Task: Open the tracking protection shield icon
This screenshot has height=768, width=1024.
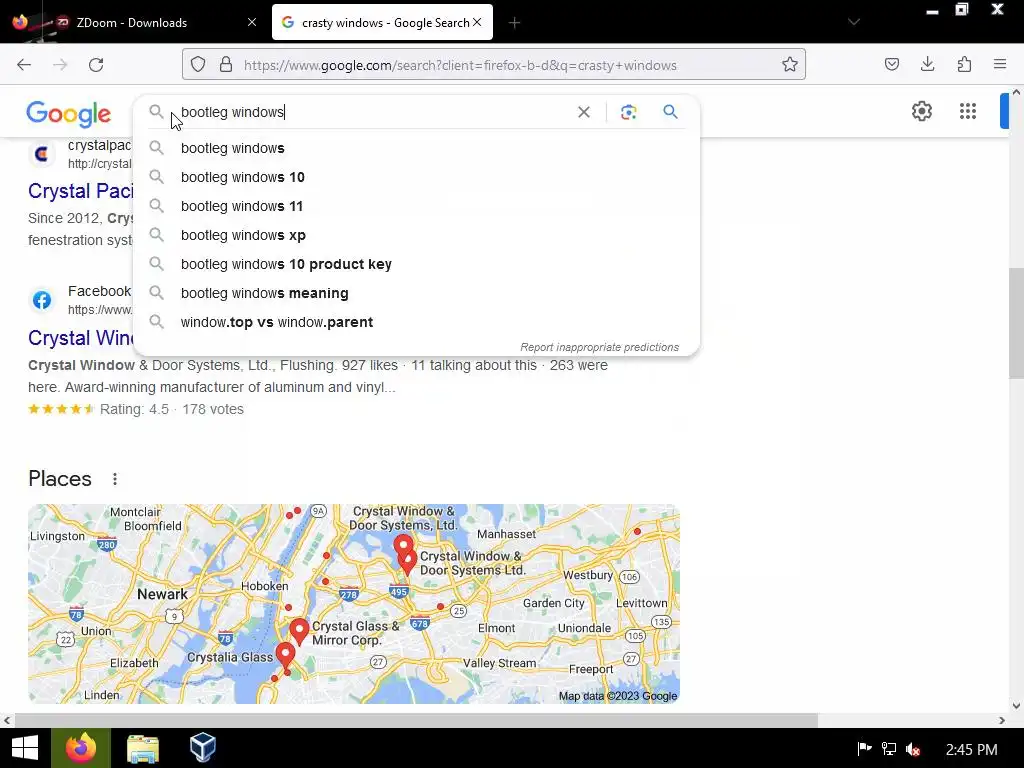Action: click(x=198, y=65)
